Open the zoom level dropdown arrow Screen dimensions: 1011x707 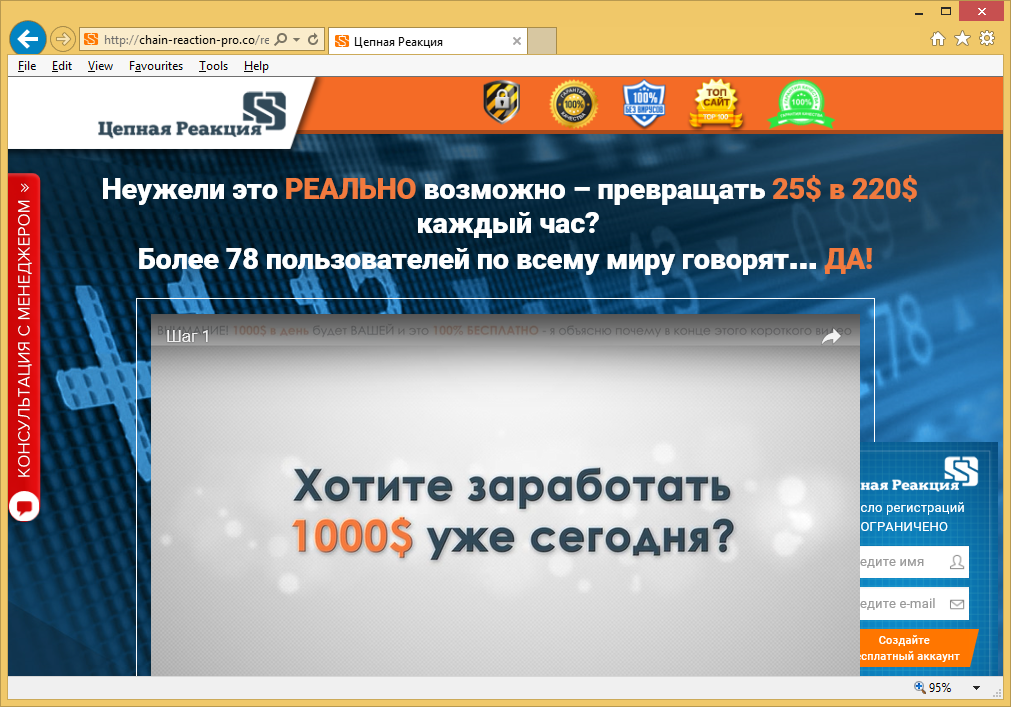977,688
